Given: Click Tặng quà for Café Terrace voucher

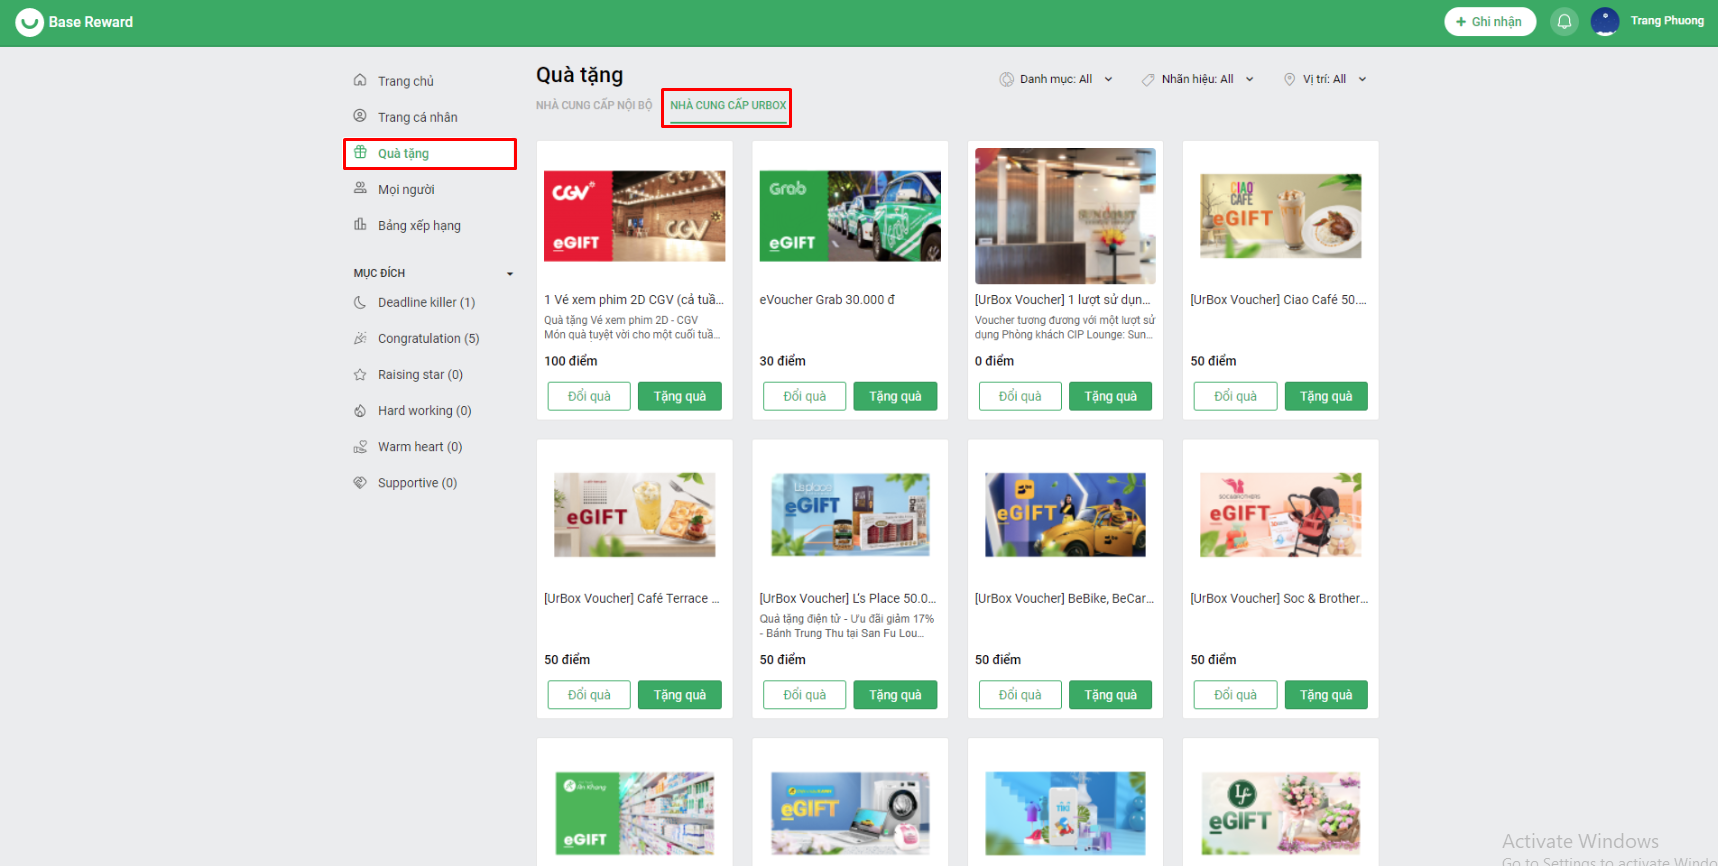Looking at the screenshot, I should pos(680,695).
